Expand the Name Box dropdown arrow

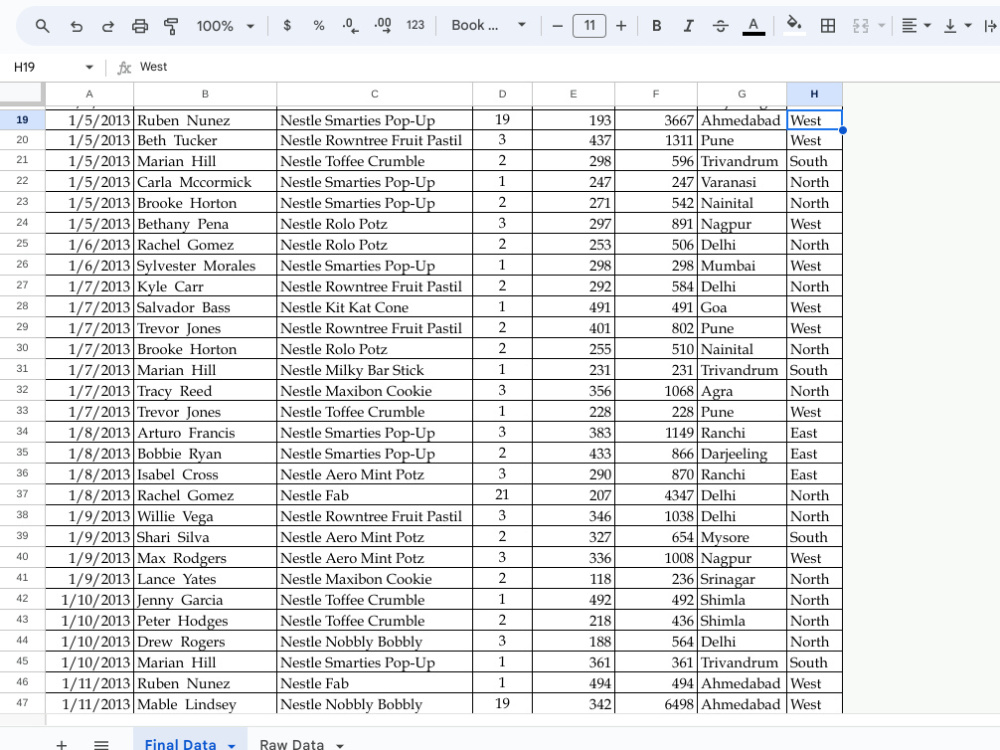point(89,67)
